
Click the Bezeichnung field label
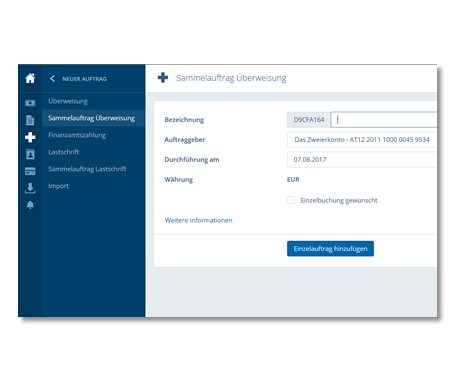184,120
